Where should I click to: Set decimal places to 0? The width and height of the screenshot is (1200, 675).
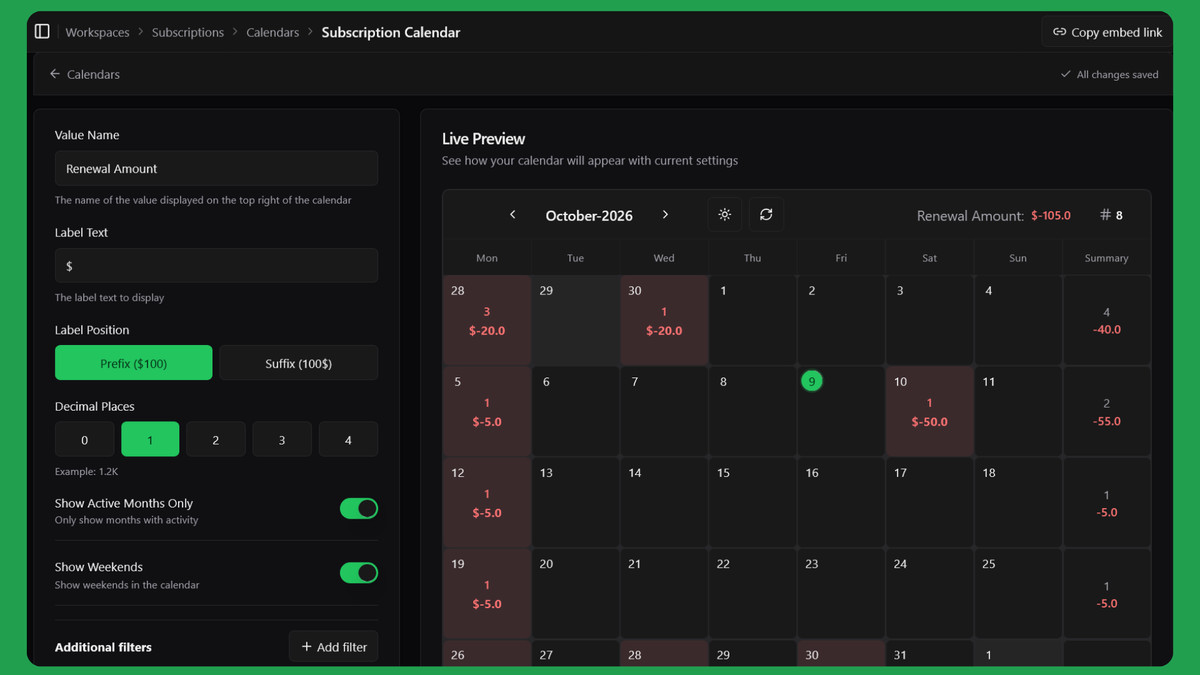(x=84, y=439)
